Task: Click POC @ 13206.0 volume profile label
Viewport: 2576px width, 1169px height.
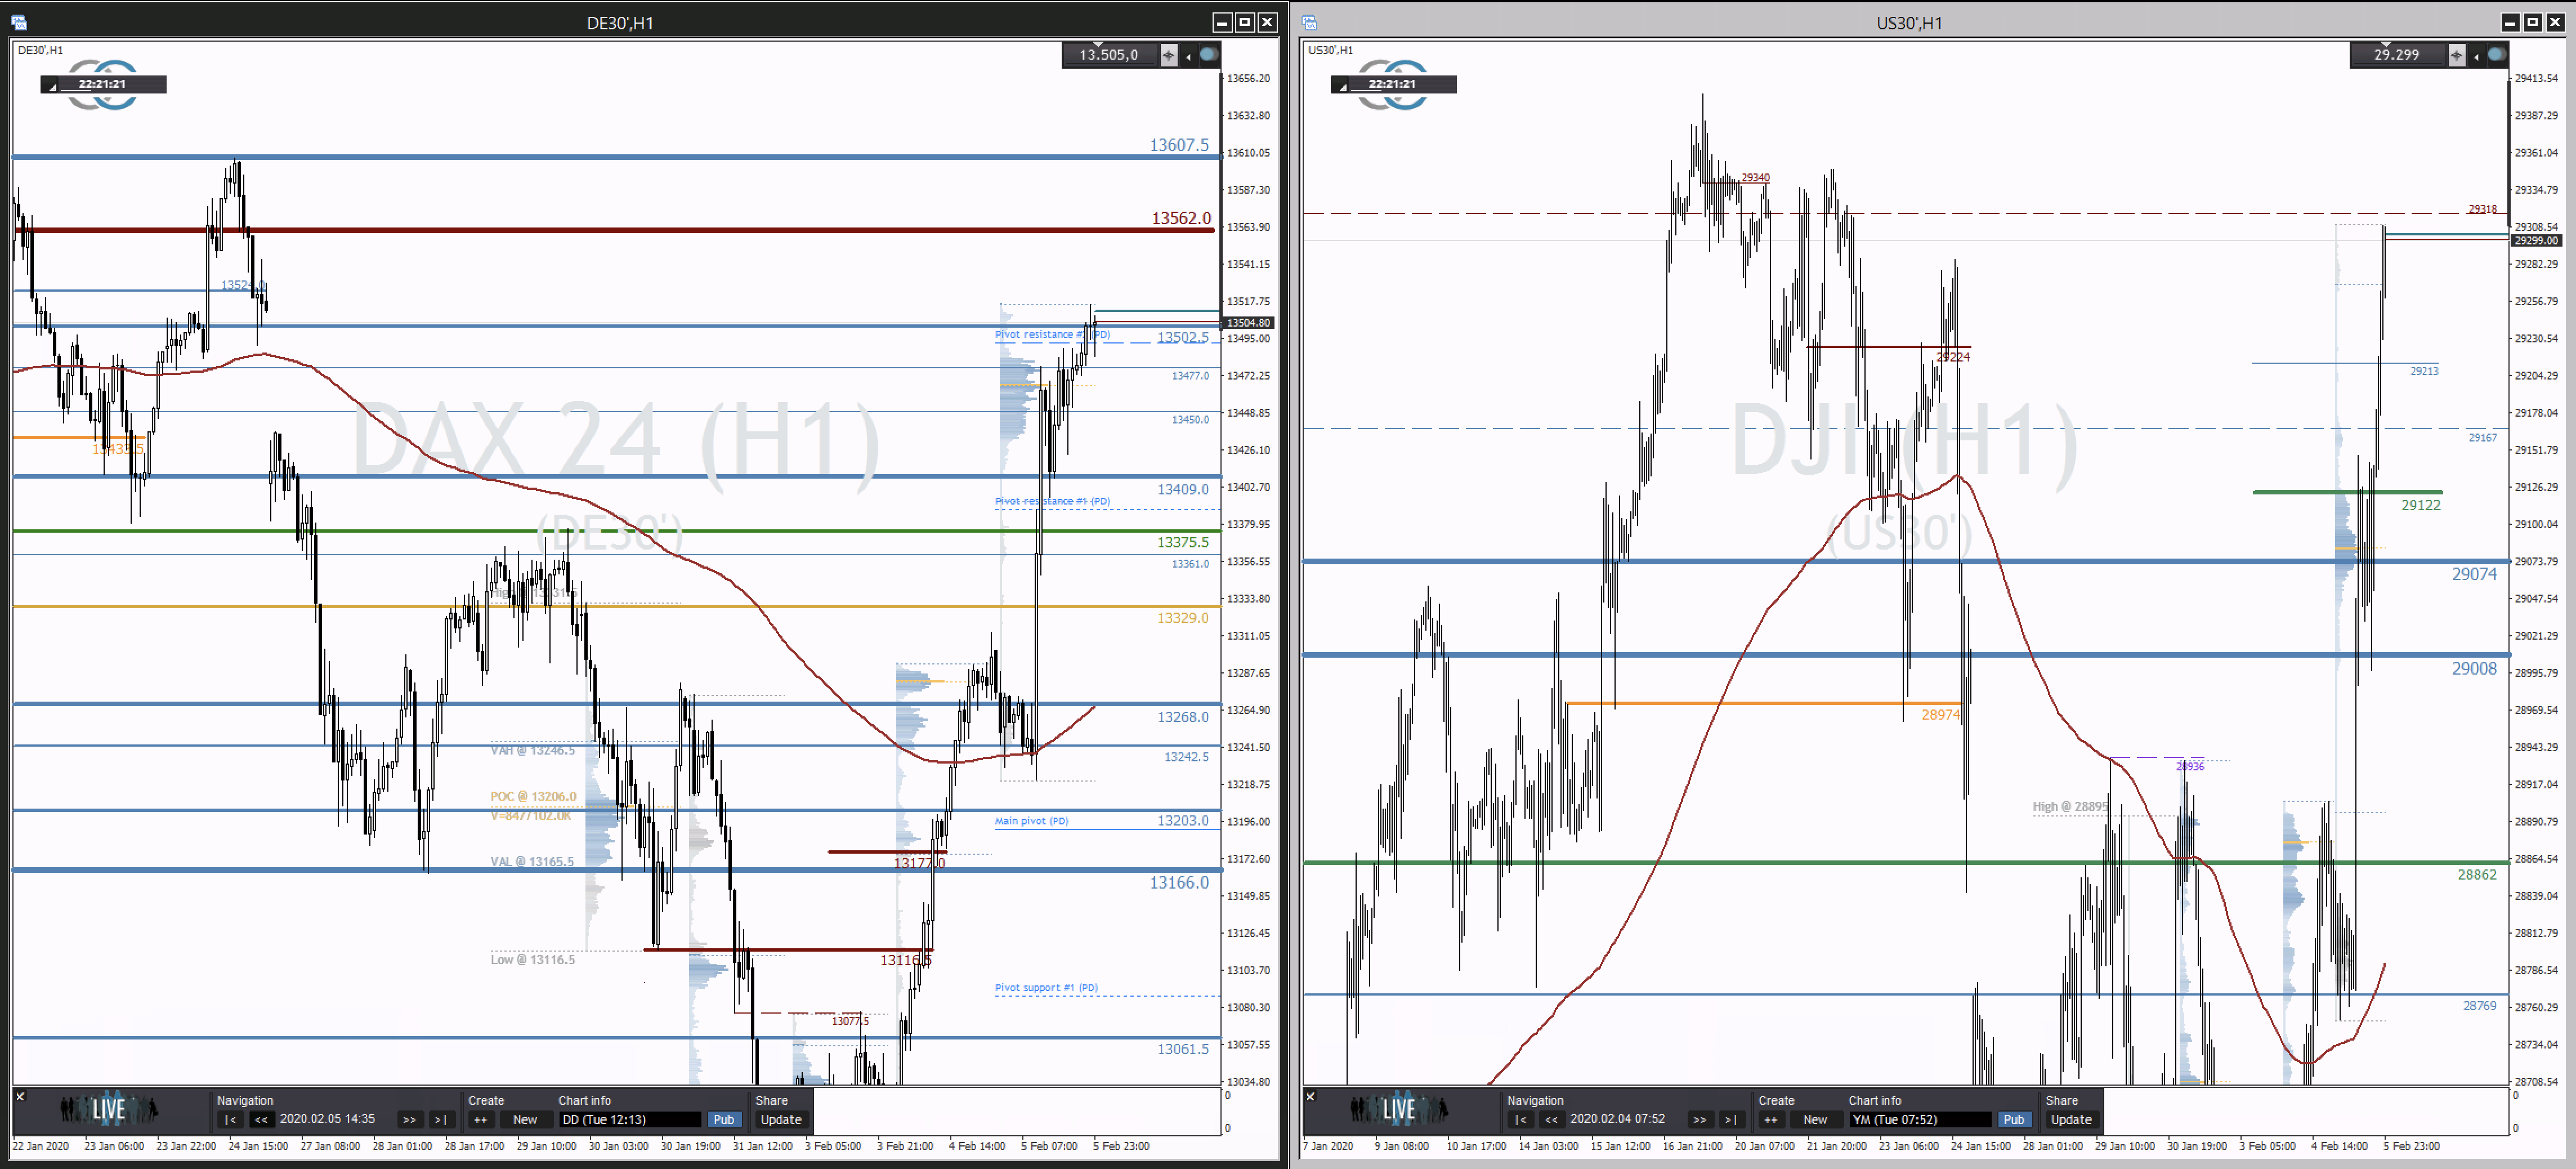Action: [533, 796]
